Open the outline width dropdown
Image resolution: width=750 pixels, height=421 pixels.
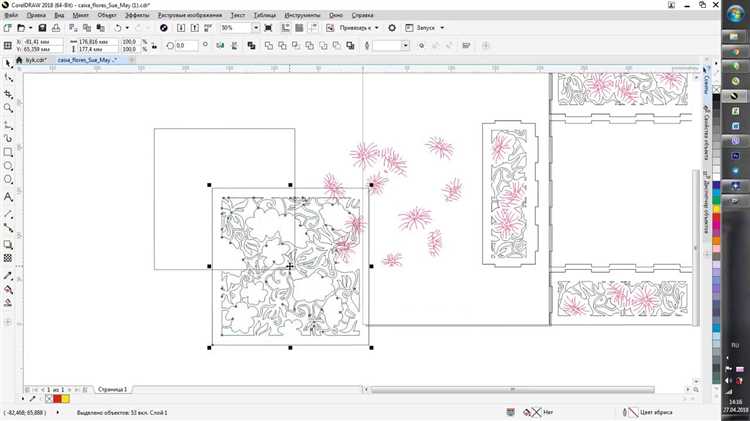pos(405,46)
